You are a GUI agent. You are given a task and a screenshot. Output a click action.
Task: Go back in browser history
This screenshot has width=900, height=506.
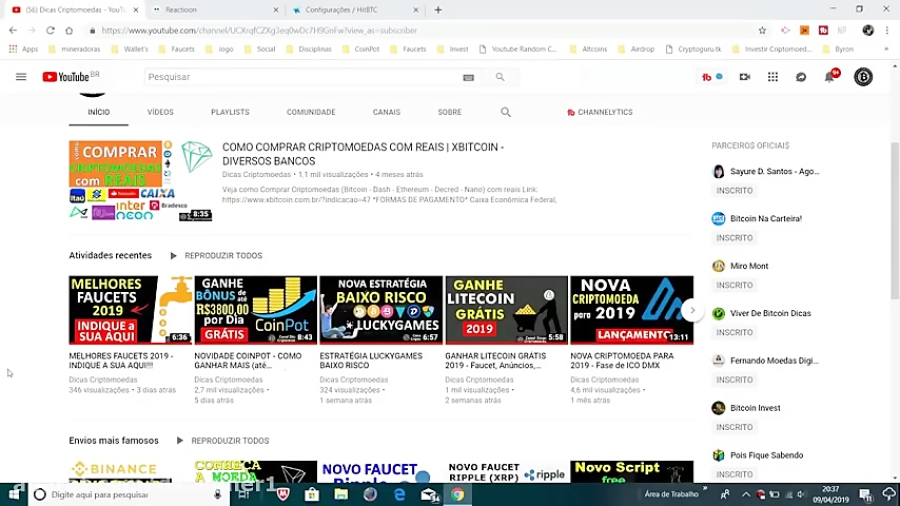13,30
